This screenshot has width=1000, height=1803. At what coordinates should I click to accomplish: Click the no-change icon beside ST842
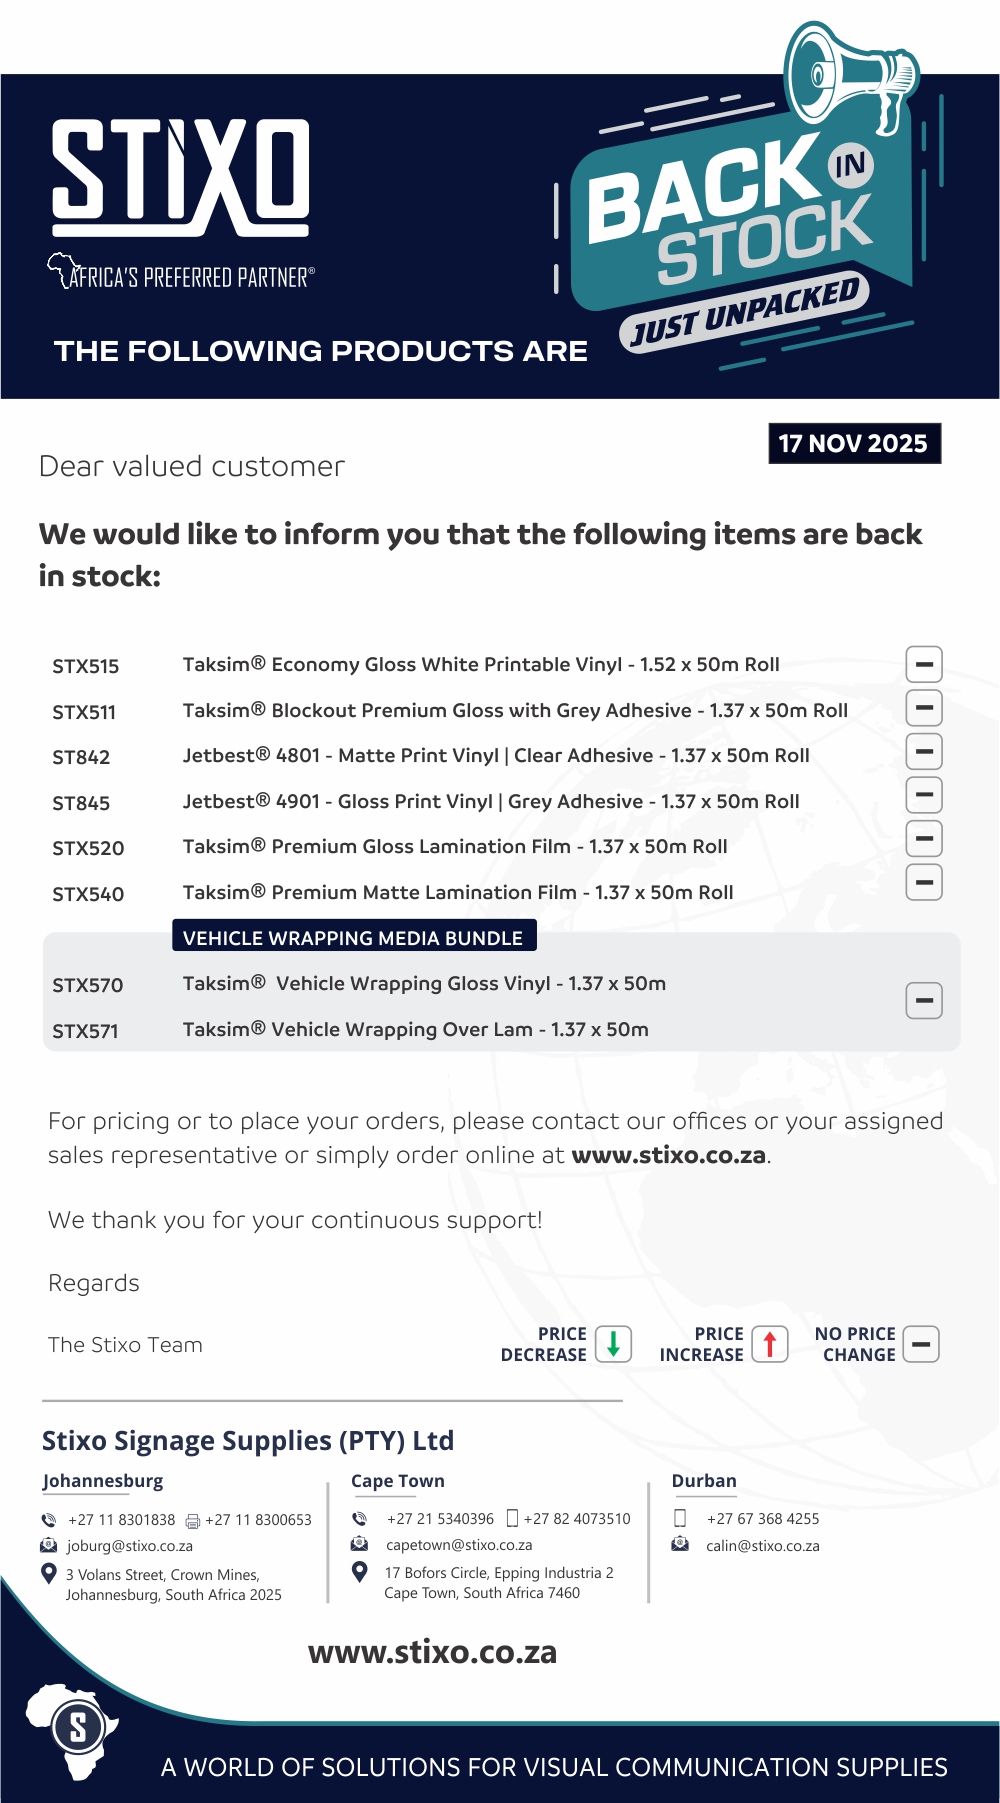(x=924, y=752)
